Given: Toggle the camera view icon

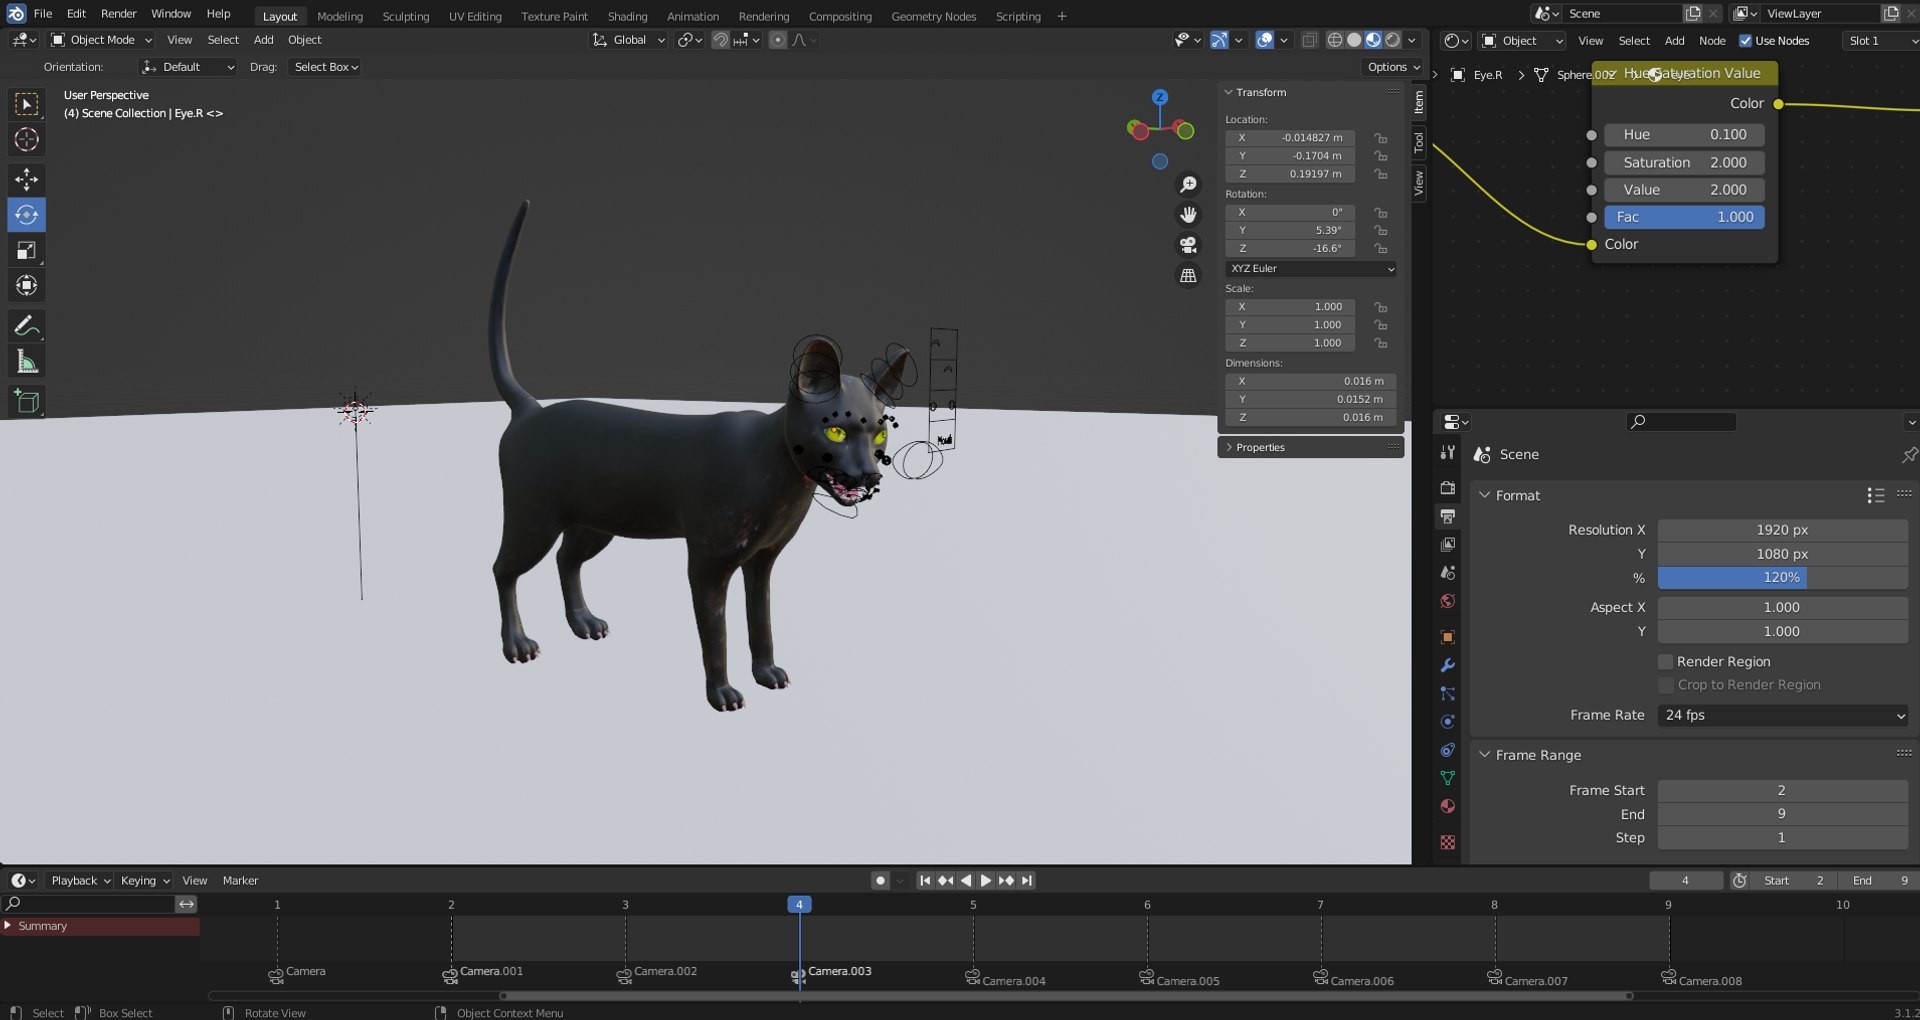Looking at the screenshot, I should [x=1188, y=245].
